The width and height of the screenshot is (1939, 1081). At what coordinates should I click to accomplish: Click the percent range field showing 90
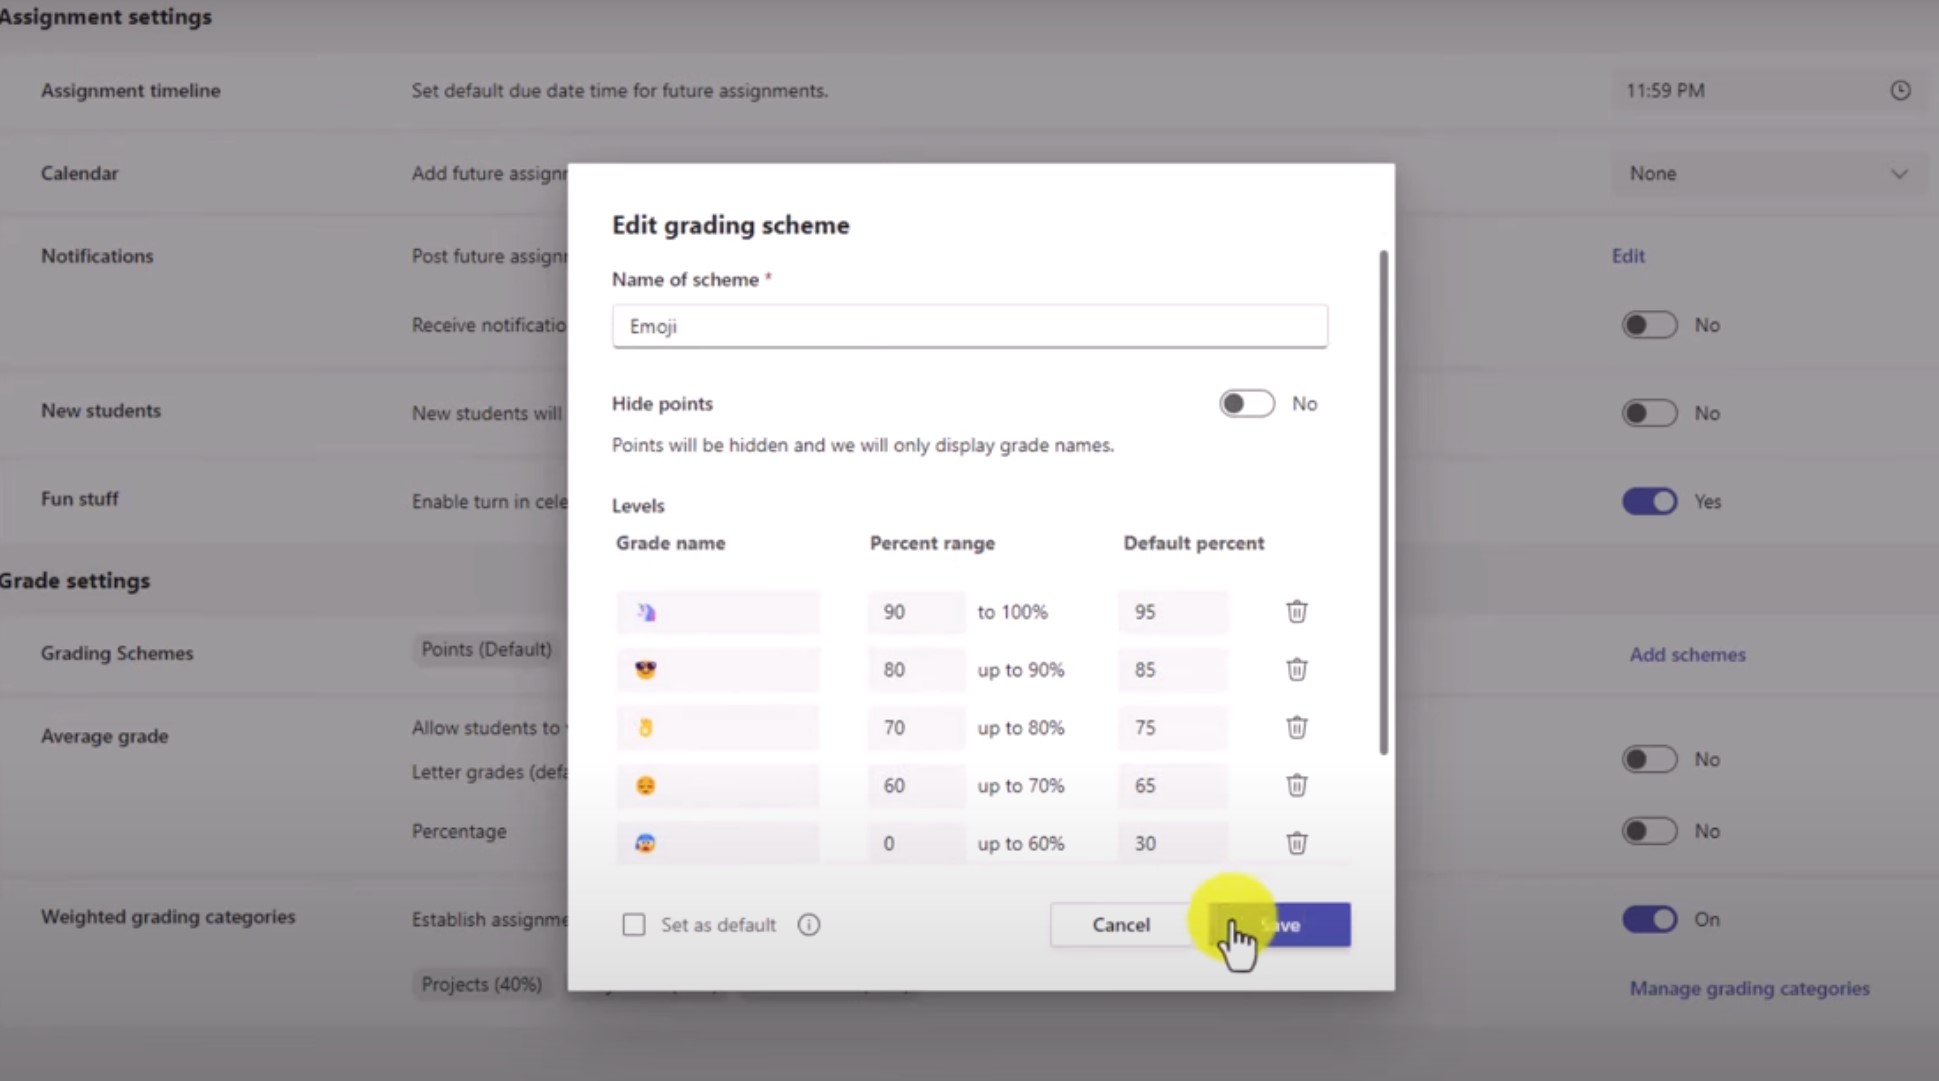pyautogui.click(x=916, y=612)
